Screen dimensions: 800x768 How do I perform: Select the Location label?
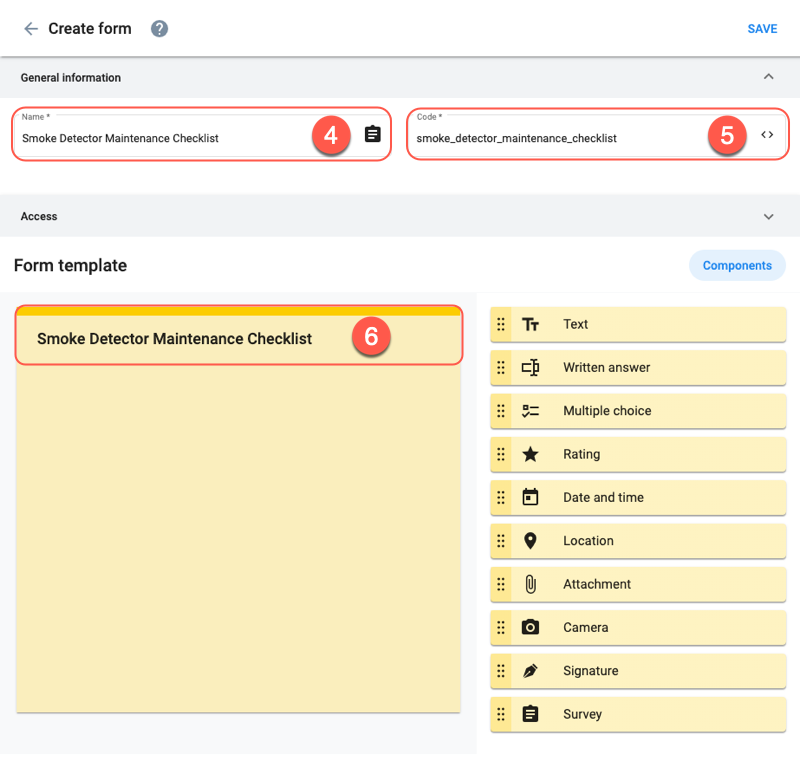(588, 541)
